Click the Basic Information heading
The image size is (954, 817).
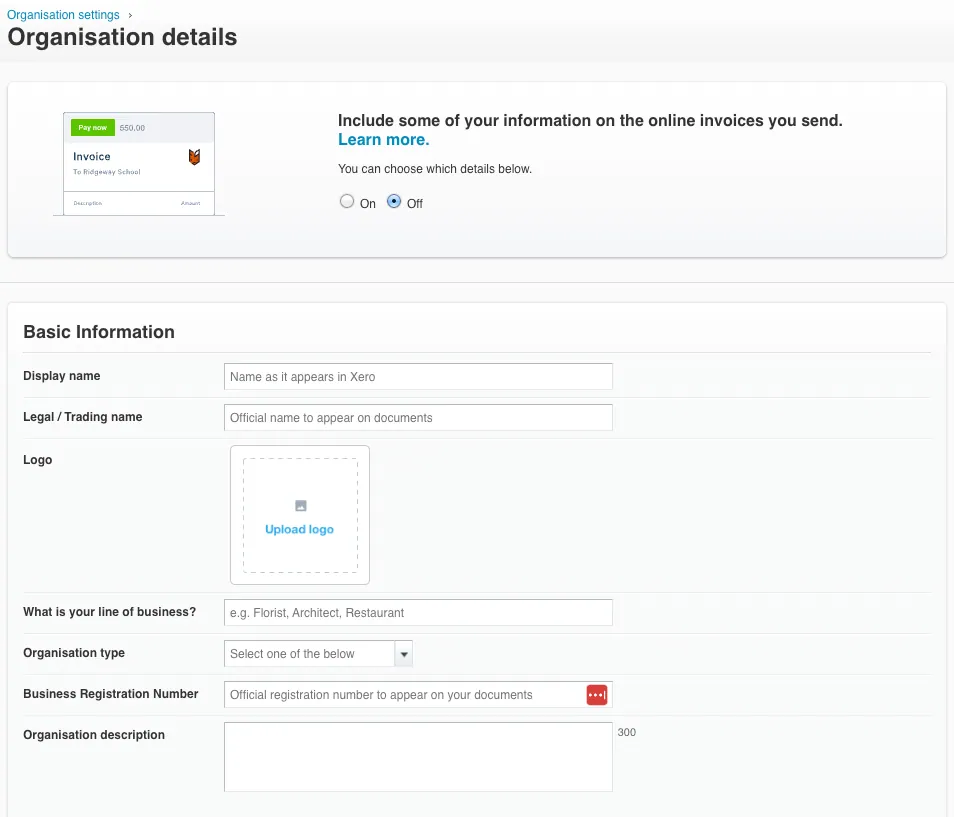click(99, 332)
